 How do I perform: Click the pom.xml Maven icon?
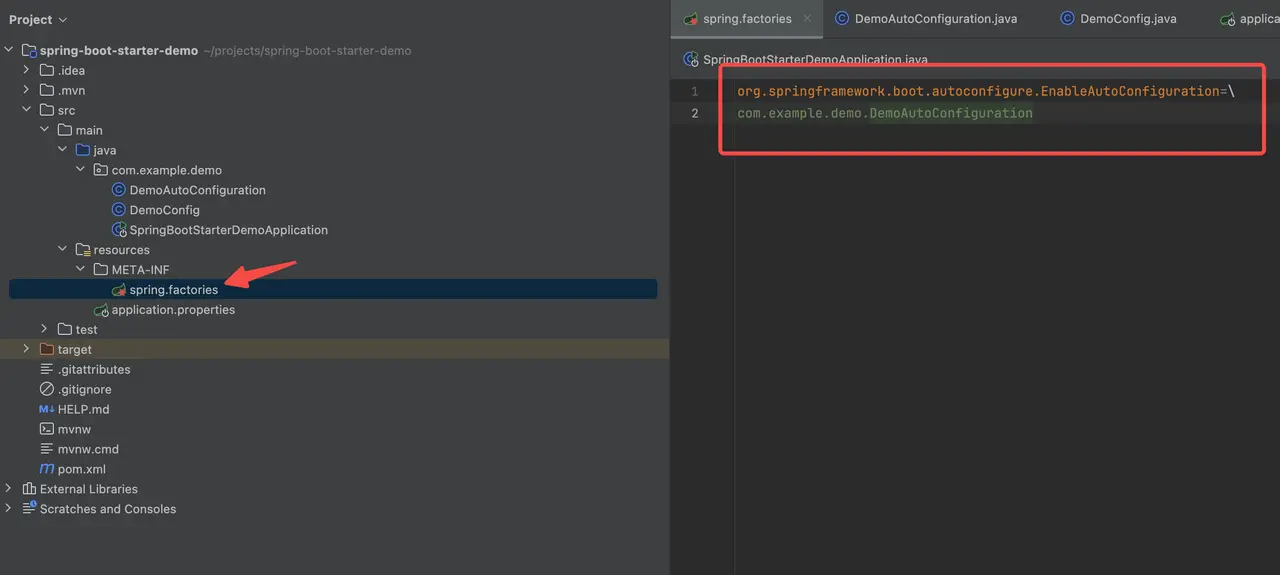(46, 469)
